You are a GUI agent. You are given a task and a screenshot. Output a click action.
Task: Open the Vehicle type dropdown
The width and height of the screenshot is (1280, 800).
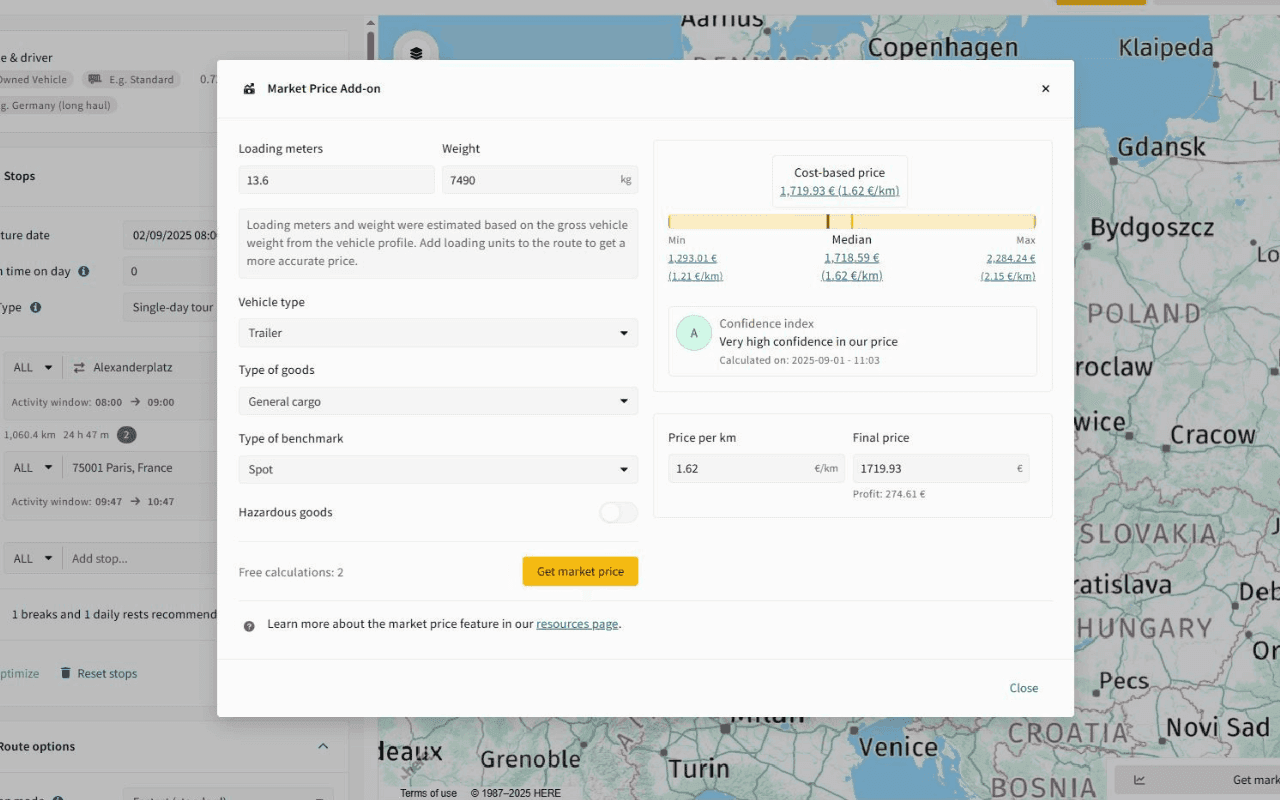437,333
